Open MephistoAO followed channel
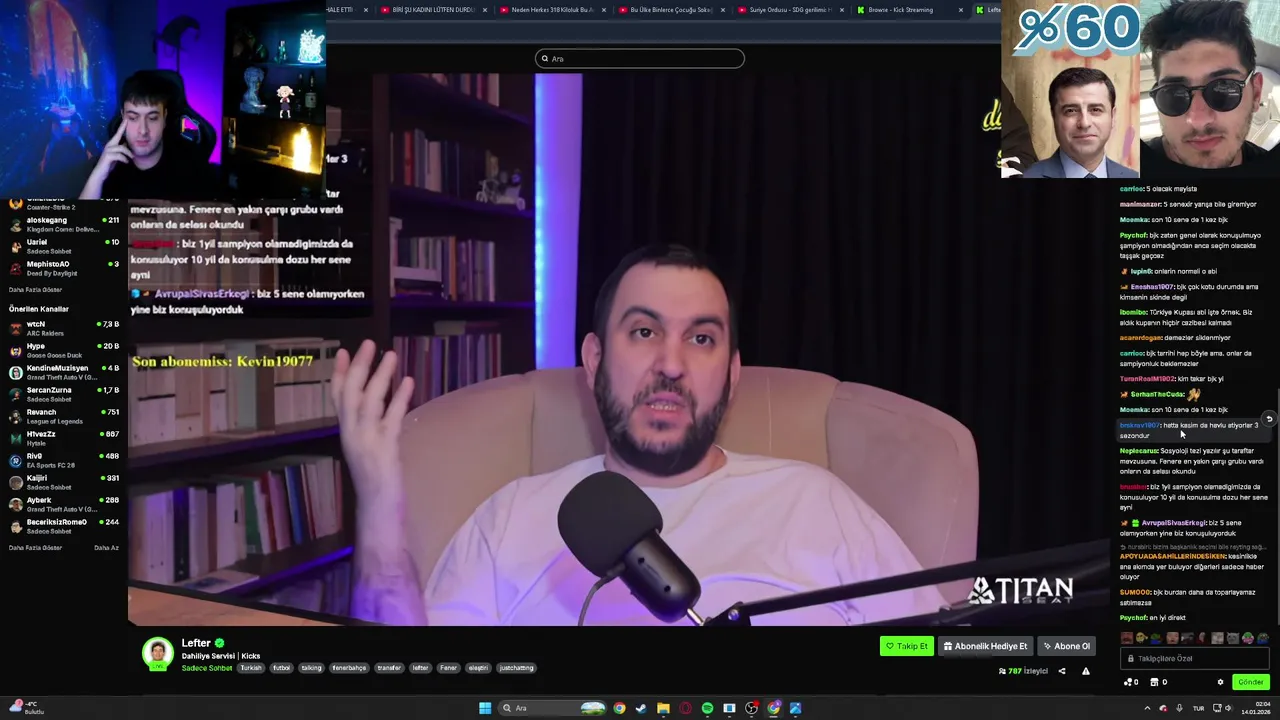The height and width of the screenshot is (720, 1280). [x=64, y=268]
